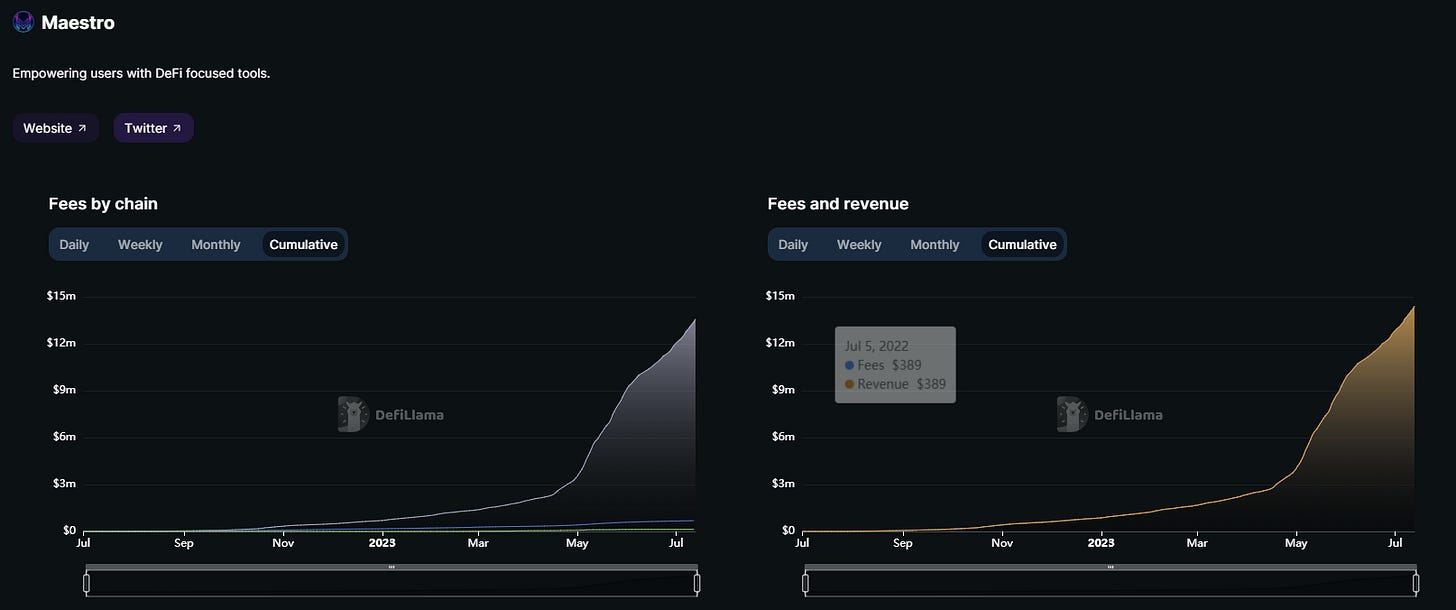The height and width of the screenshot is (610, 1456).
Task: Click the tooltip 'Fees $389' row
Action: tap(884, 365)
